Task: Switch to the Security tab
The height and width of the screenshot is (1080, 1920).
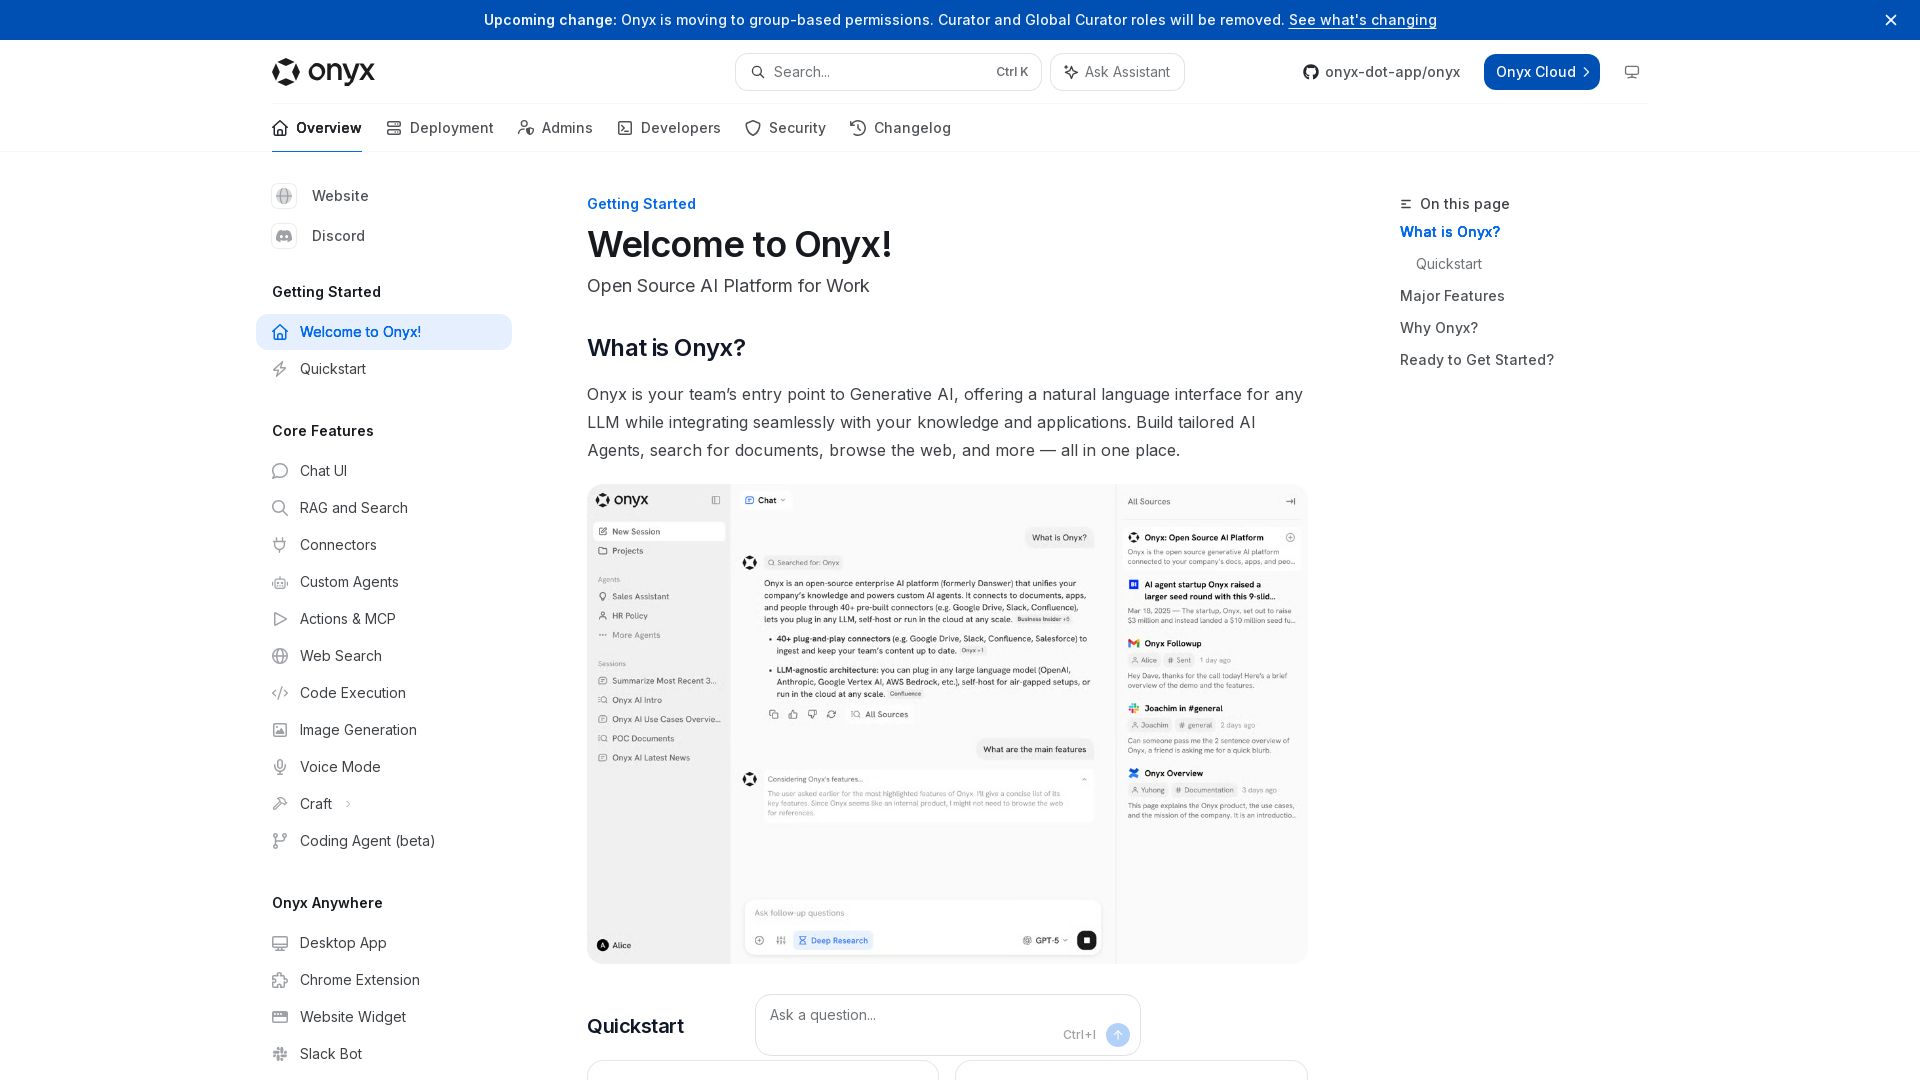Action: pyautogui.click(x=785, y=128)
